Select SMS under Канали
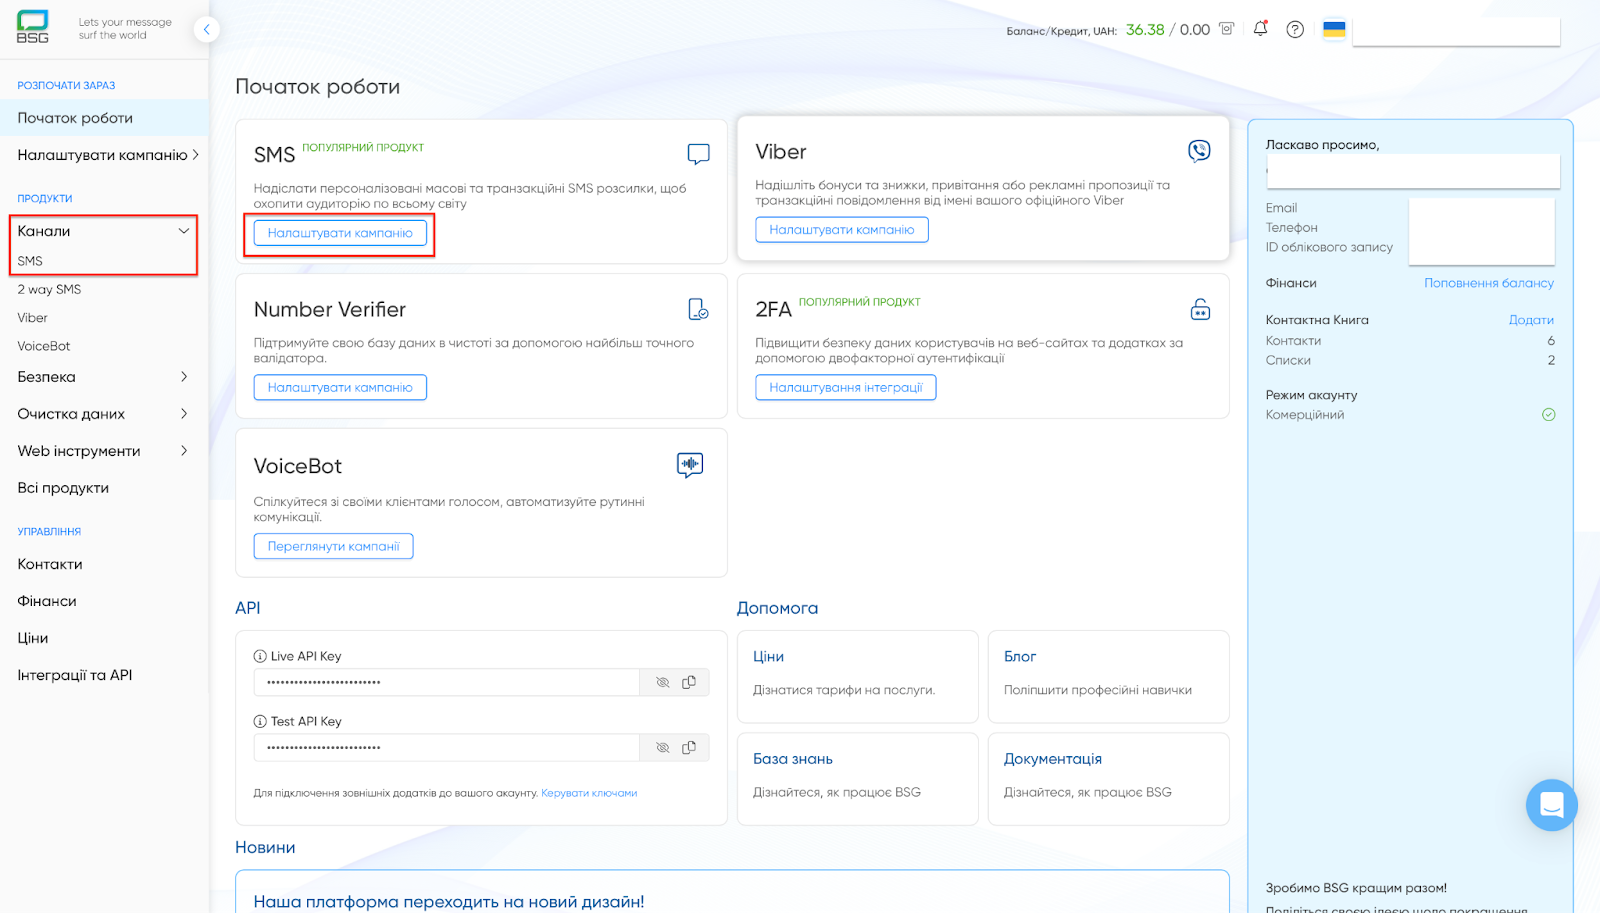Screen dimensions: 1600x913 [30, 261]
